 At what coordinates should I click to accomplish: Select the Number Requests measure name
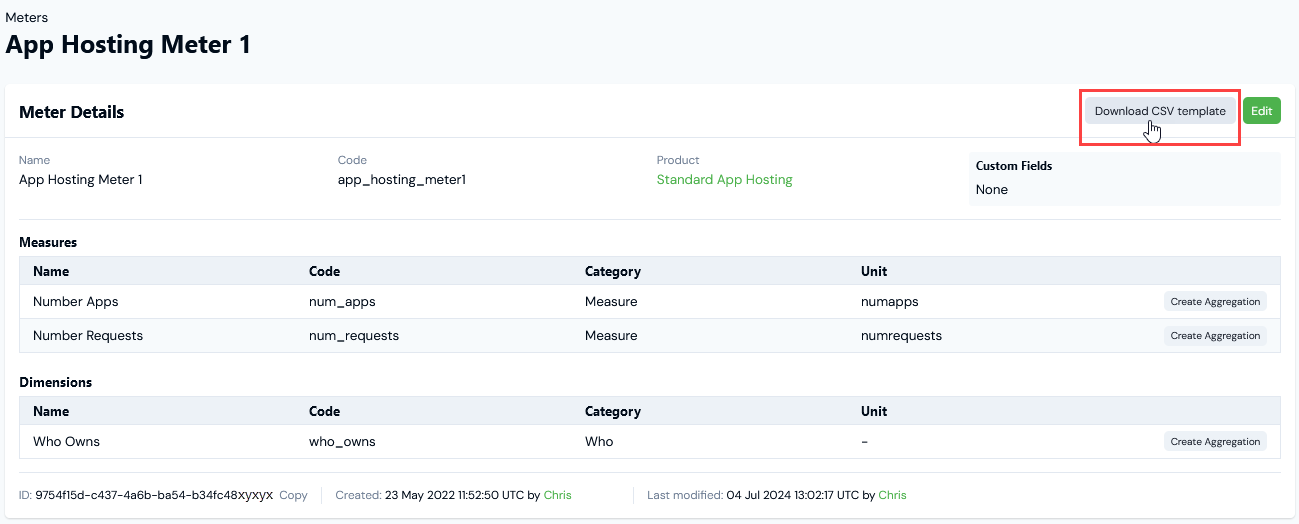click(88, 336)
